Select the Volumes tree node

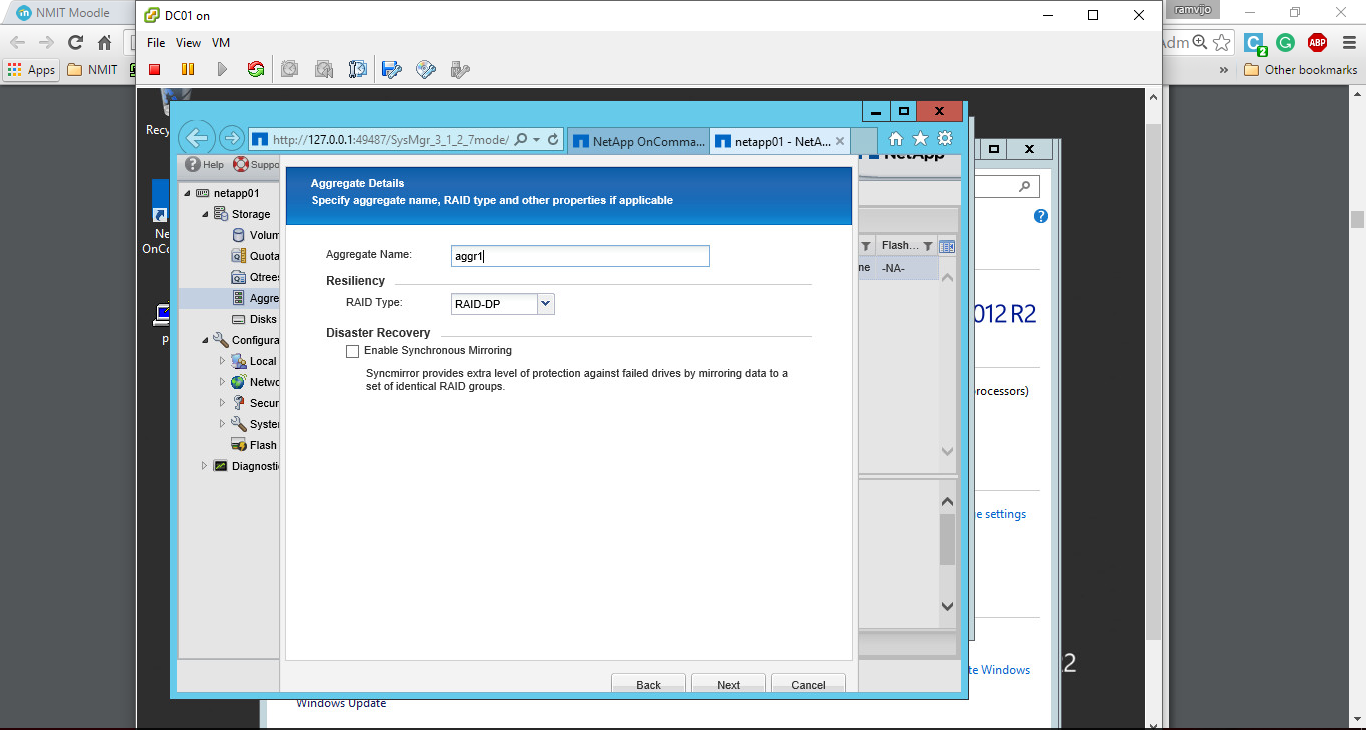coord(255,235)
